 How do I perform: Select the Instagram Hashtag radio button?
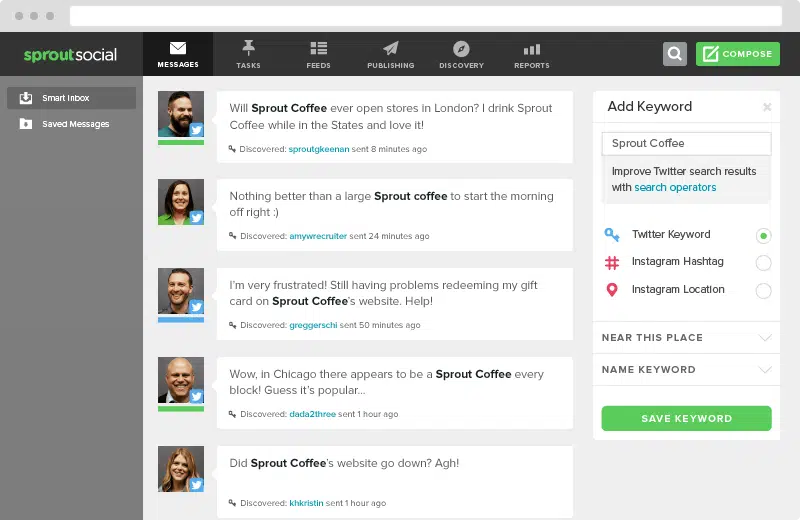pos(763,263)
